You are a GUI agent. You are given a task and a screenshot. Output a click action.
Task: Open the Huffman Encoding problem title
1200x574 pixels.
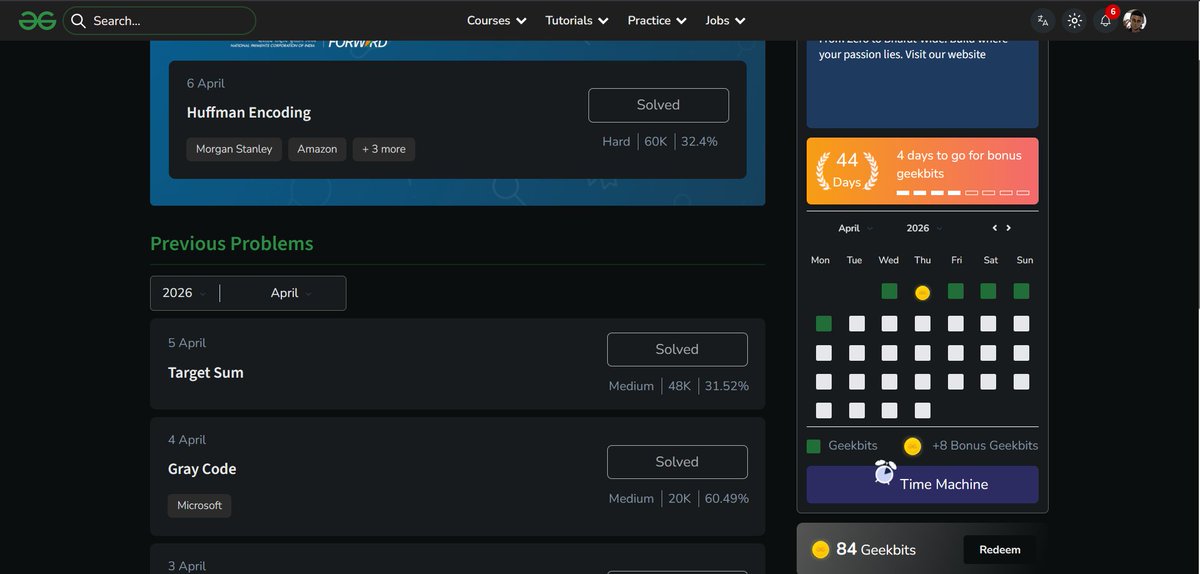coord(249,113)
